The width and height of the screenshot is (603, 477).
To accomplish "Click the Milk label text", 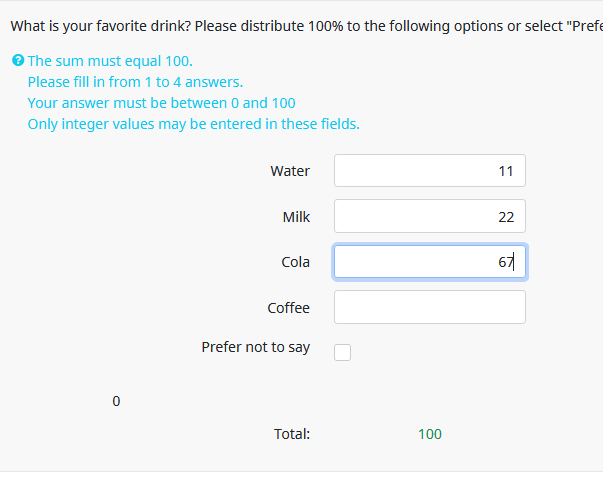I will pos(296,217).
